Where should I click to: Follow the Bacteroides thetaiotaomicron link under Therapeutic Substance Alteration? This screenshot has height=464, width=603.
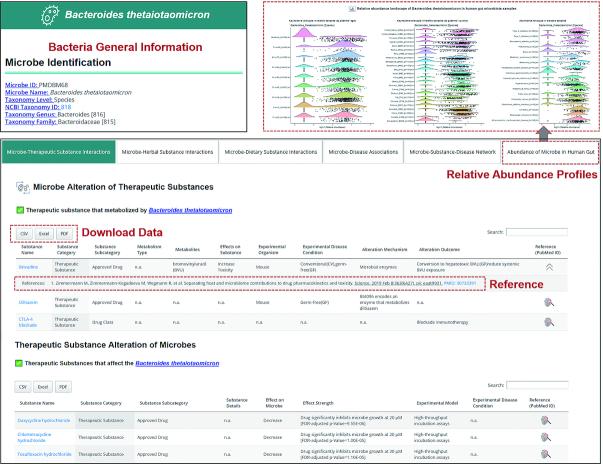tap(177, 363)
